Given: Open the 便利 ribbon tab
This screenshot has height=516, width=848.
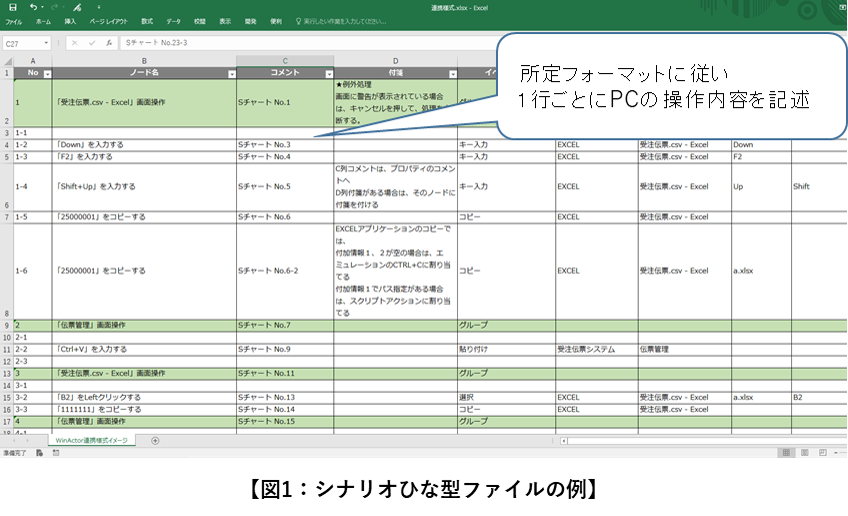Looking at the screenshot, I should pyautogui.click(x=276, y=22).
